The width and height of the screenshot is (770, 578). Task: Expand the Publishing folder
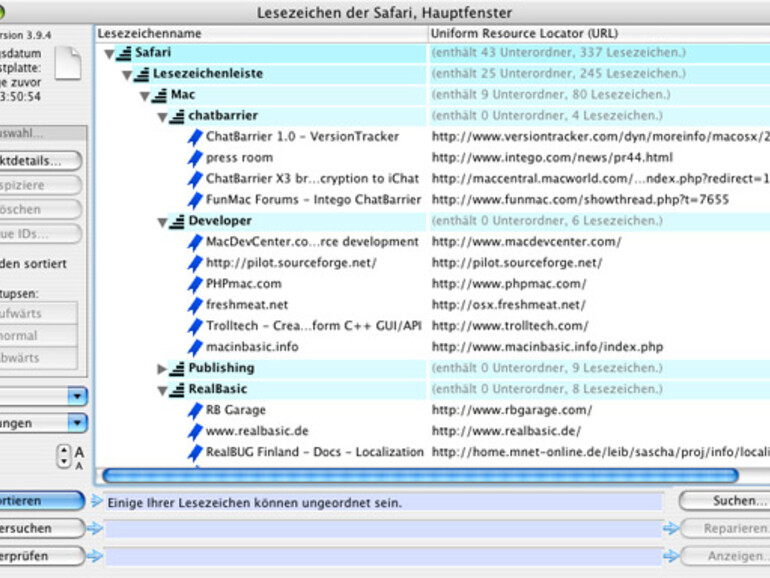162,369
